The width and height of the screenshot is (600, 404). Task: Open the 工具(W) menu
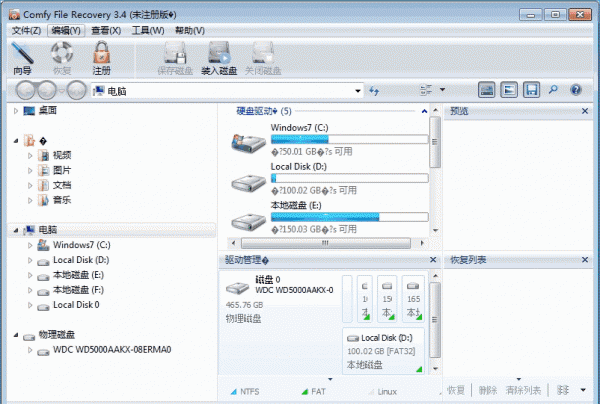(x=148, y=31)
